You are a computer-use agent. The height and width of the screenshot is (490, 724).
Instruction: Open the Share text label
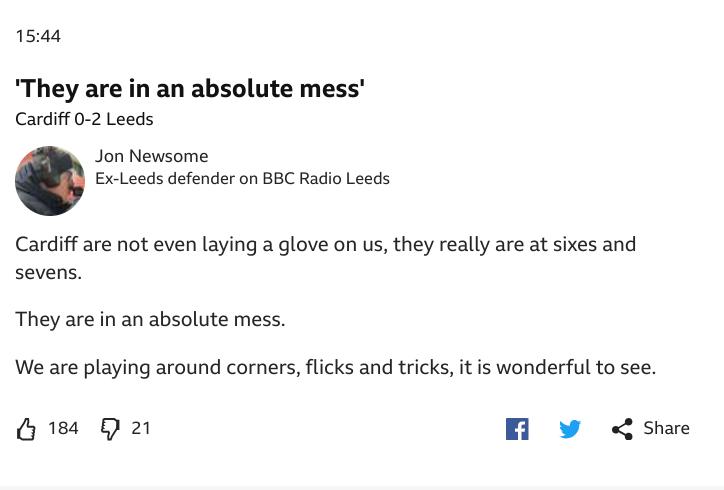[666, 428]
